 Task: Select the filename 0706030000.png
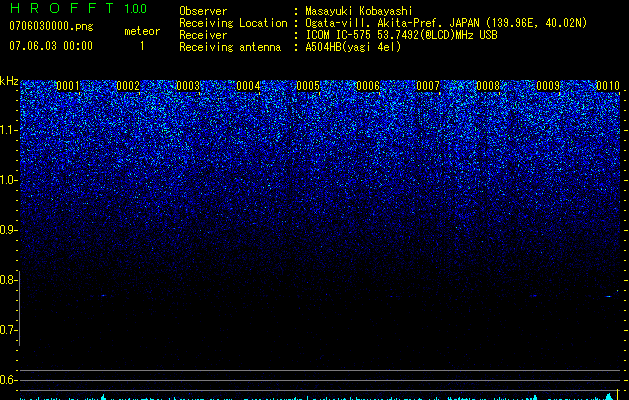coord(51,26)
